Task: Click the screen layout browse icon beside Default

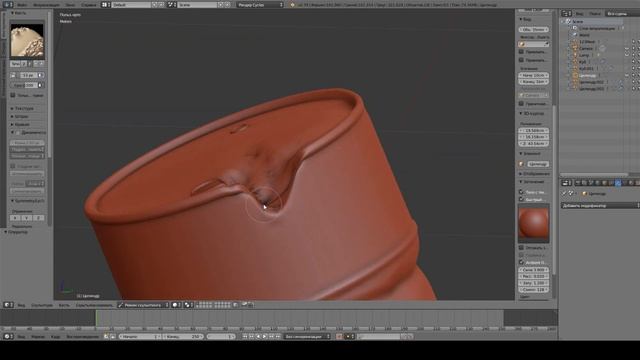Action: [105, 5]
